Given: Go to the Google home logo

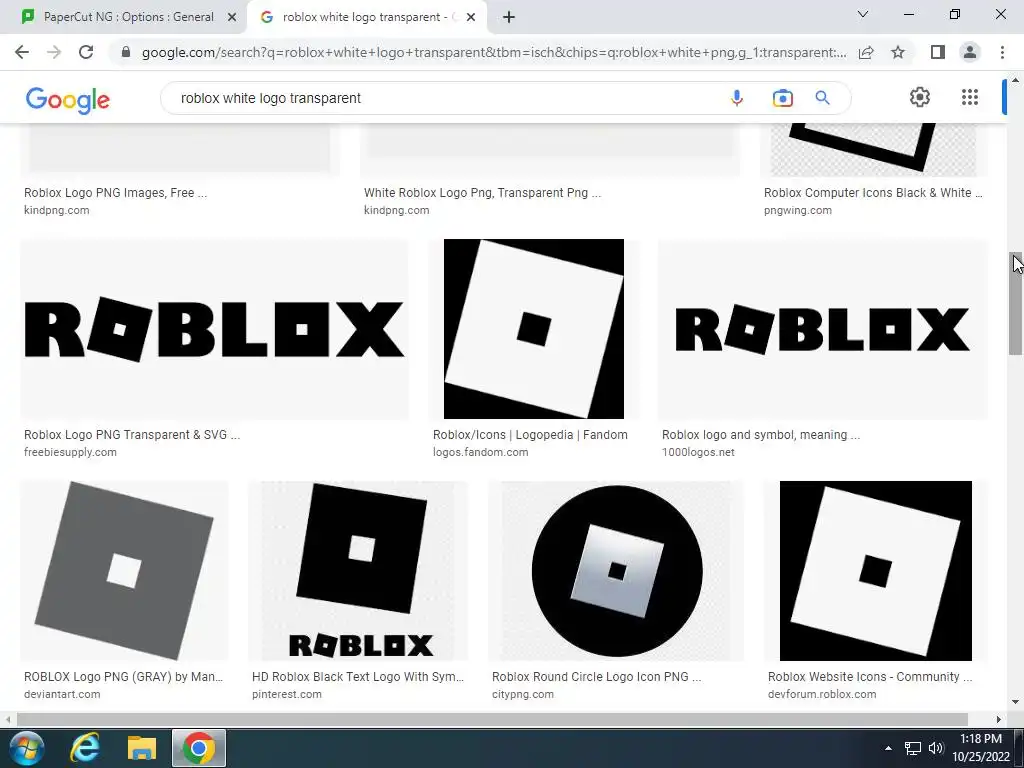Looking at the screenshot, I should [68, 100].
